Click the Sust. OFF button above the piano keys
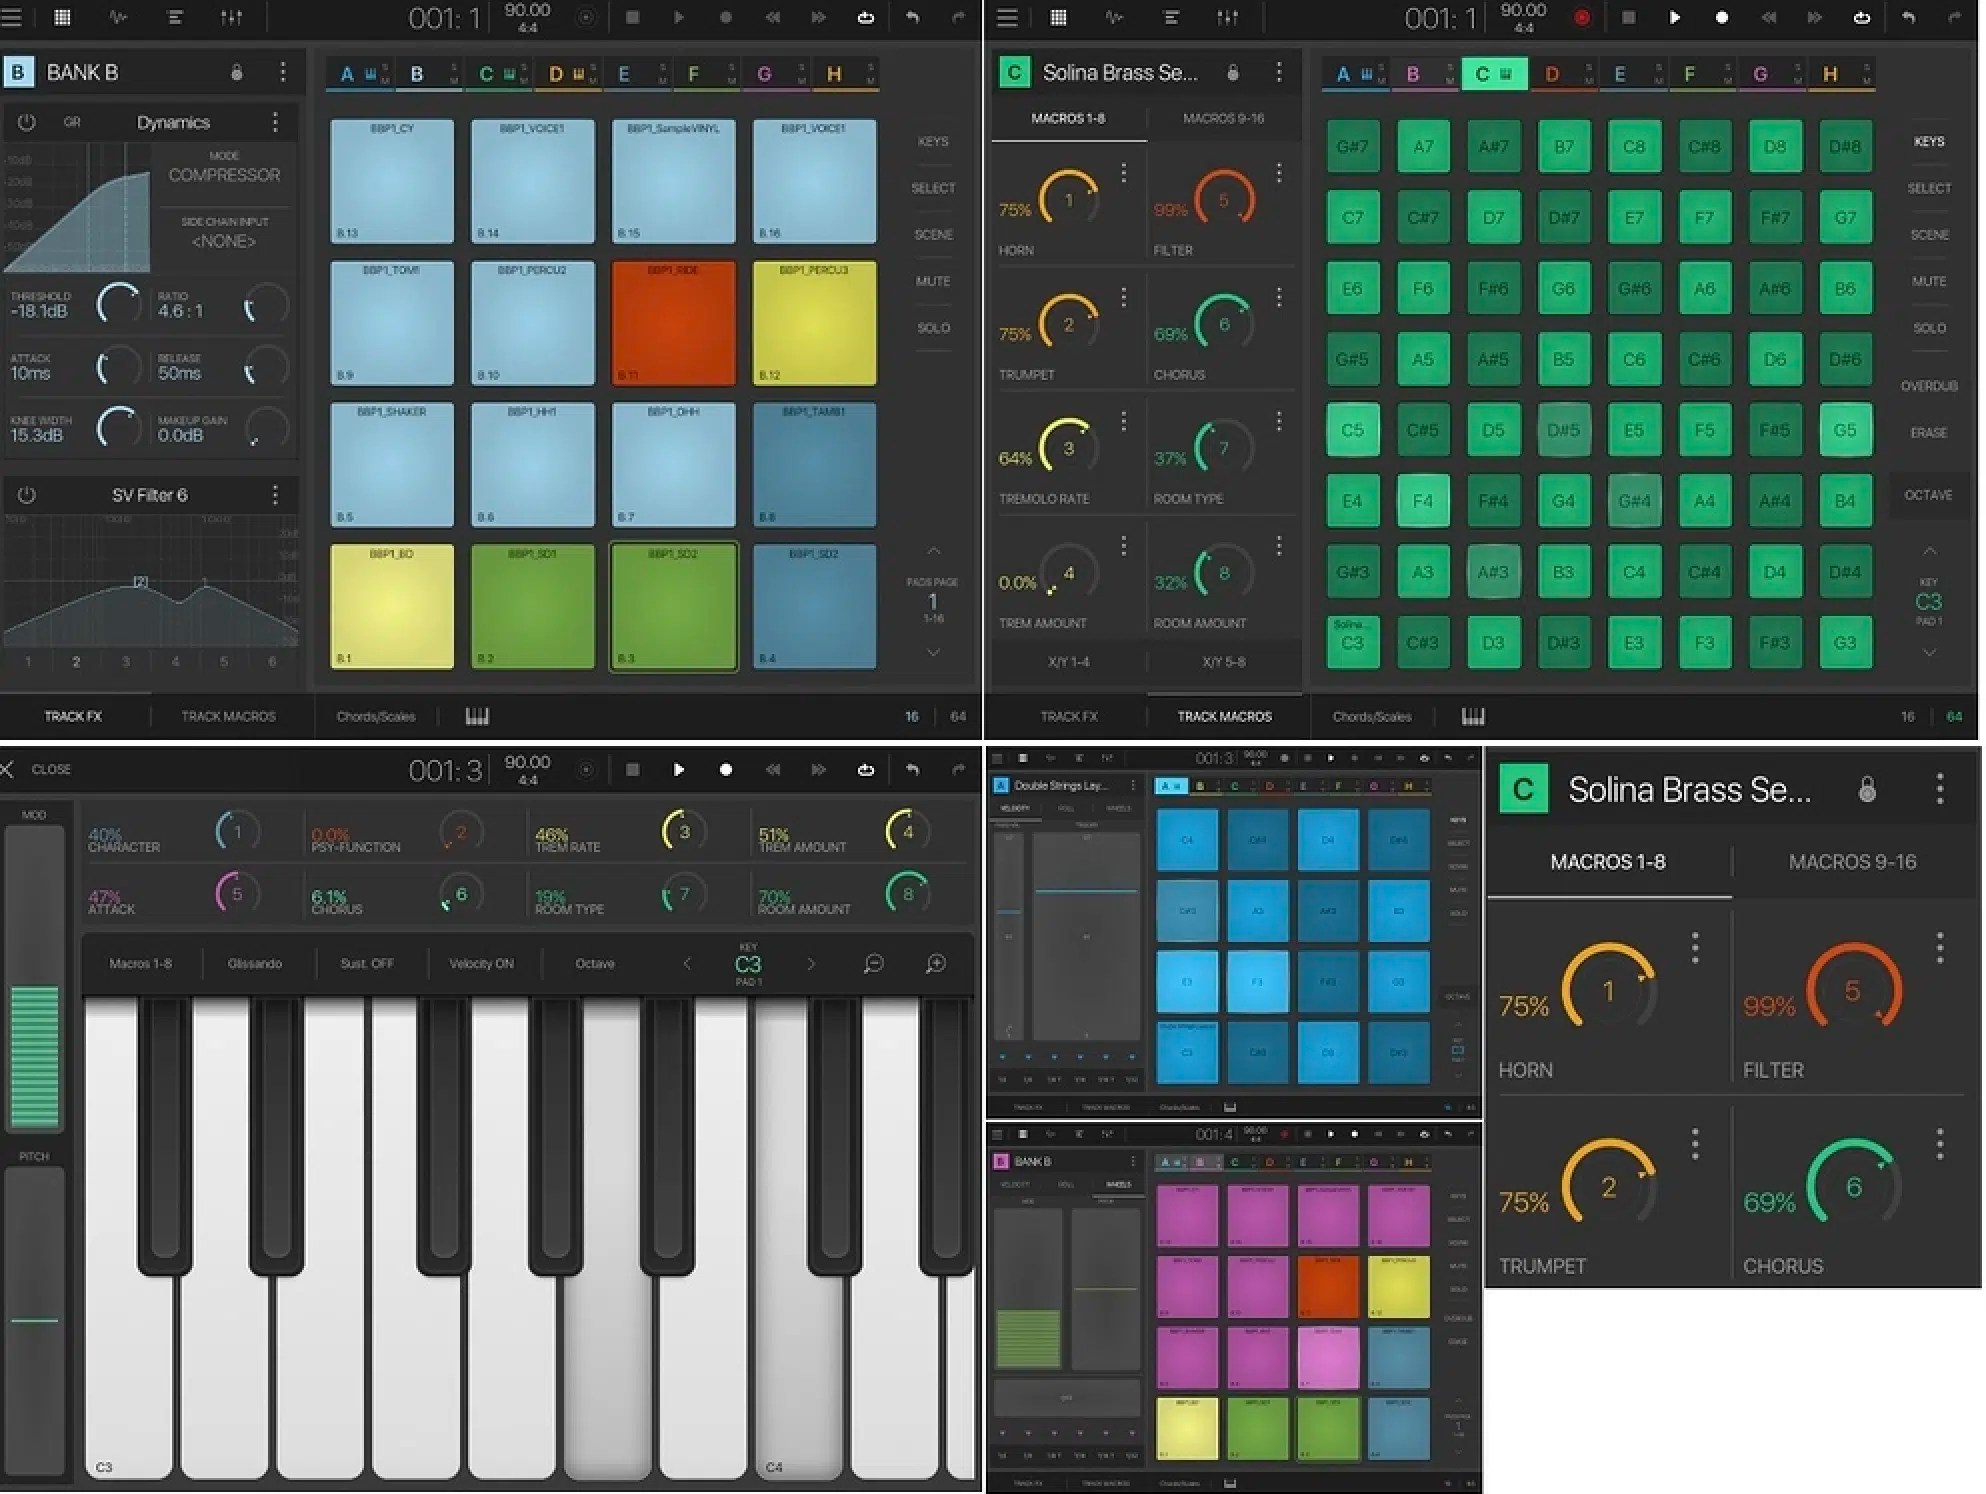 click(x=367, y=963)
